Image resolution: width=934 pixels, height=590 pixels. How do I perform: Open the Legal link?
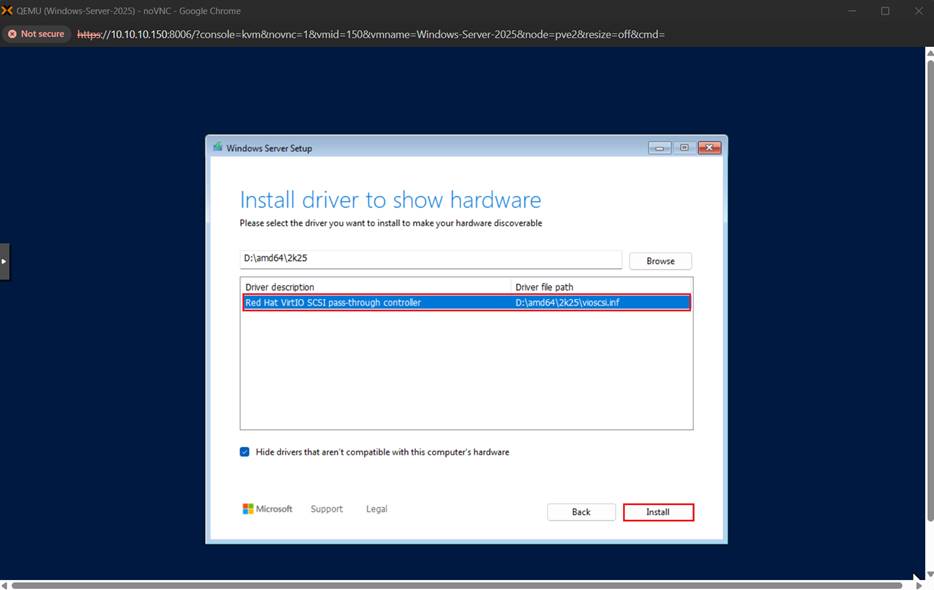[x=376, y=509]
